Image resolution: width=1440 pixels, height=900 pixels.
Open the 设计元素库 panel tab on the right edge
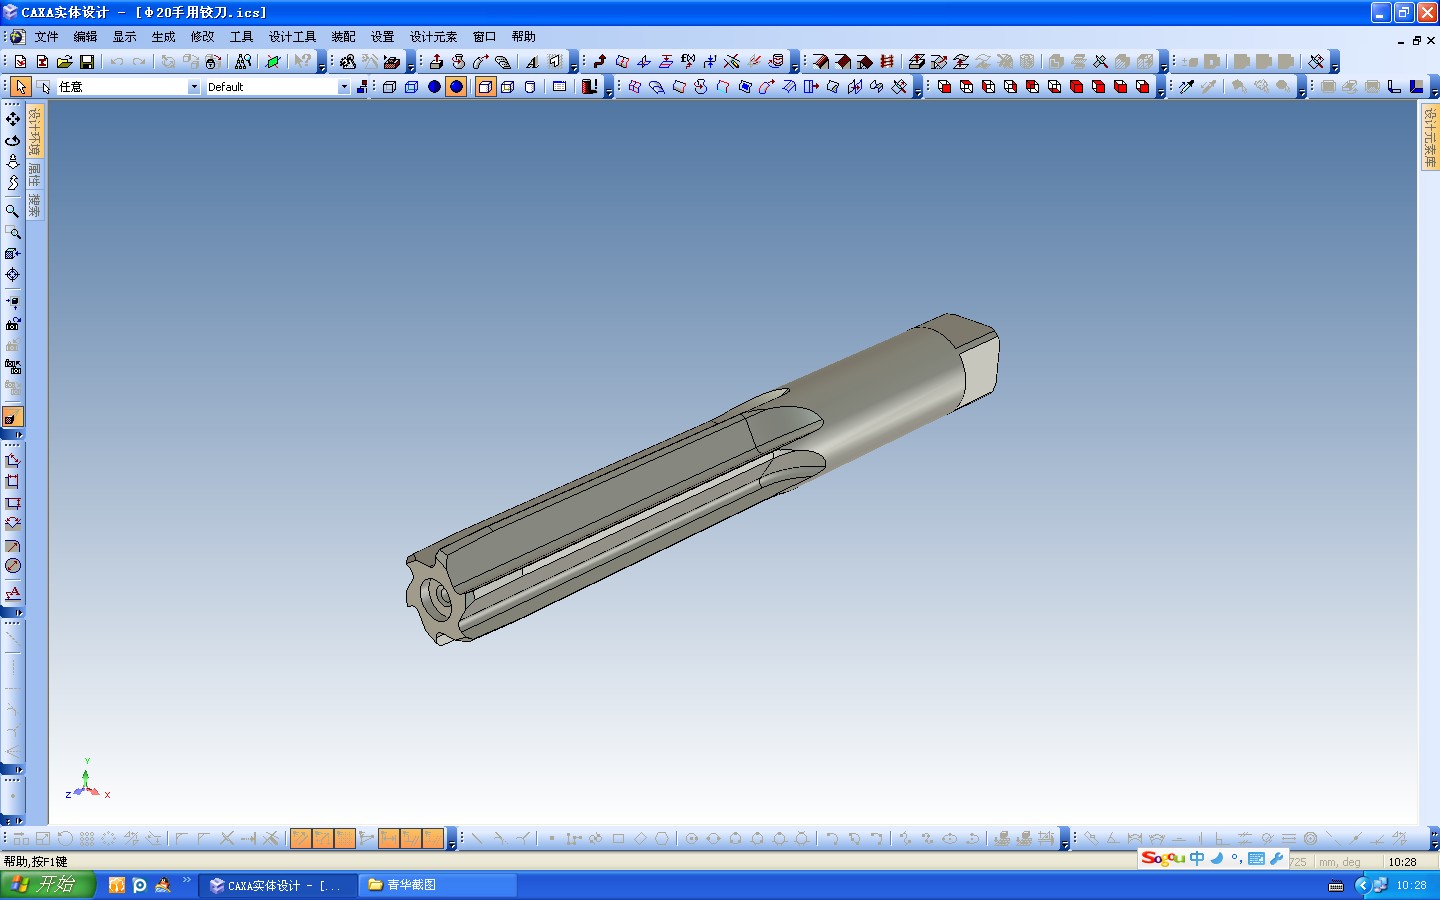click(x=1430, y=137)
